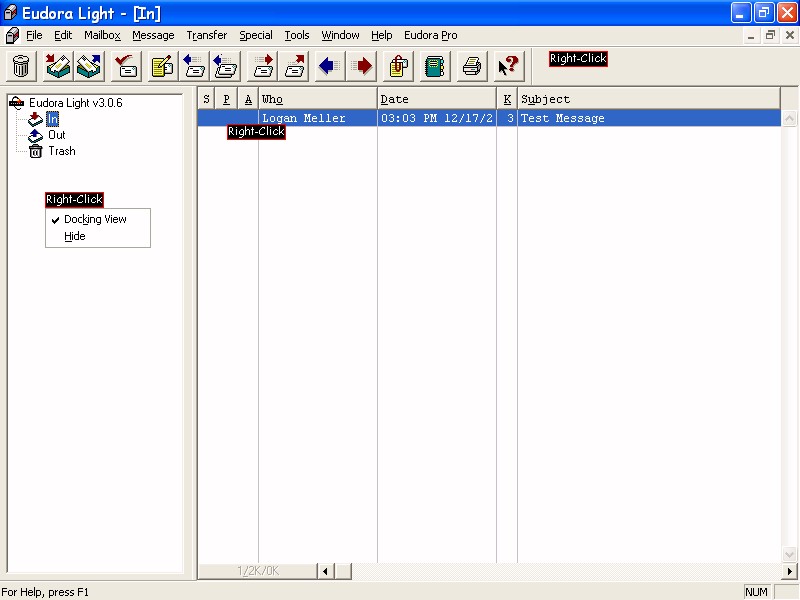Minimize the inner In mailbox window
Image resolution: width=800 pixels, height=600 pixels.
point(751,35)
